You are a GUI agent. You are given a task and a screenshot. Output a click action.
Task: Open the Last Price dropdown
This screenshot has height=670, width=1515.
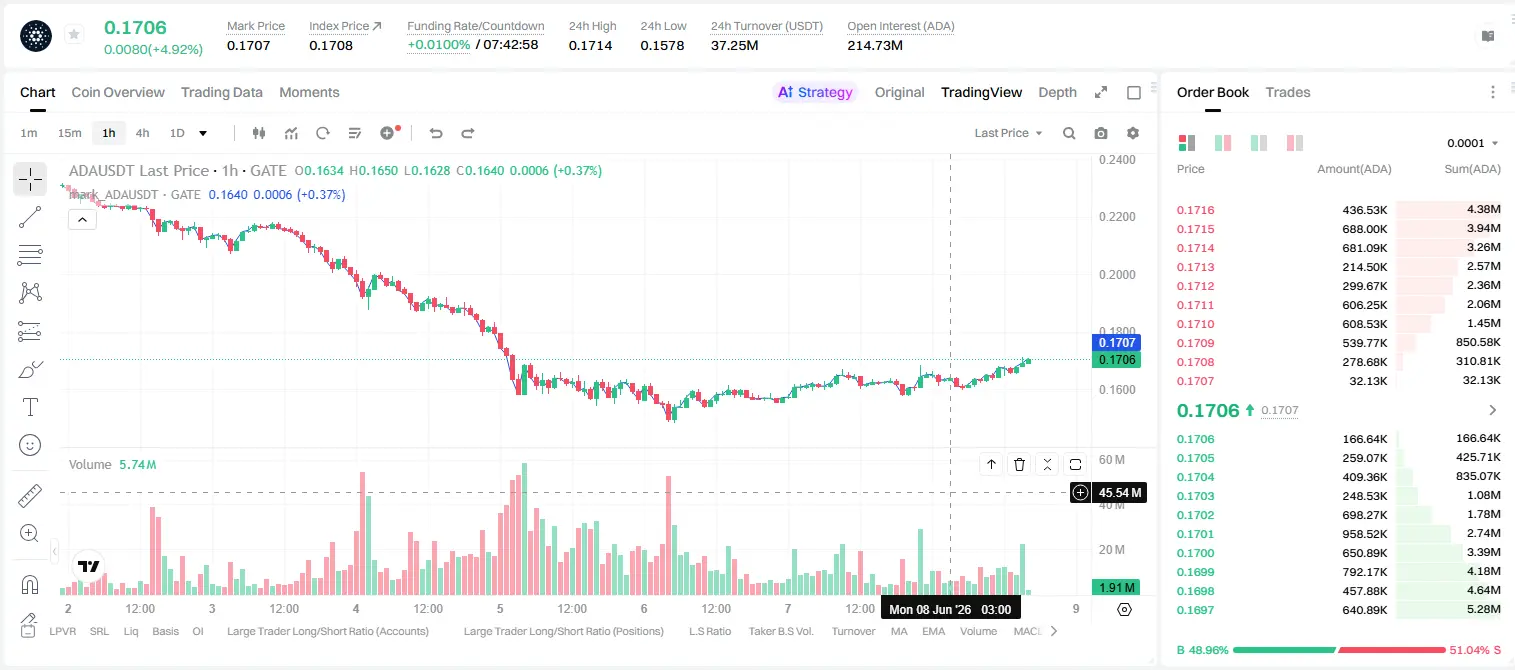tap(1008, 133)
